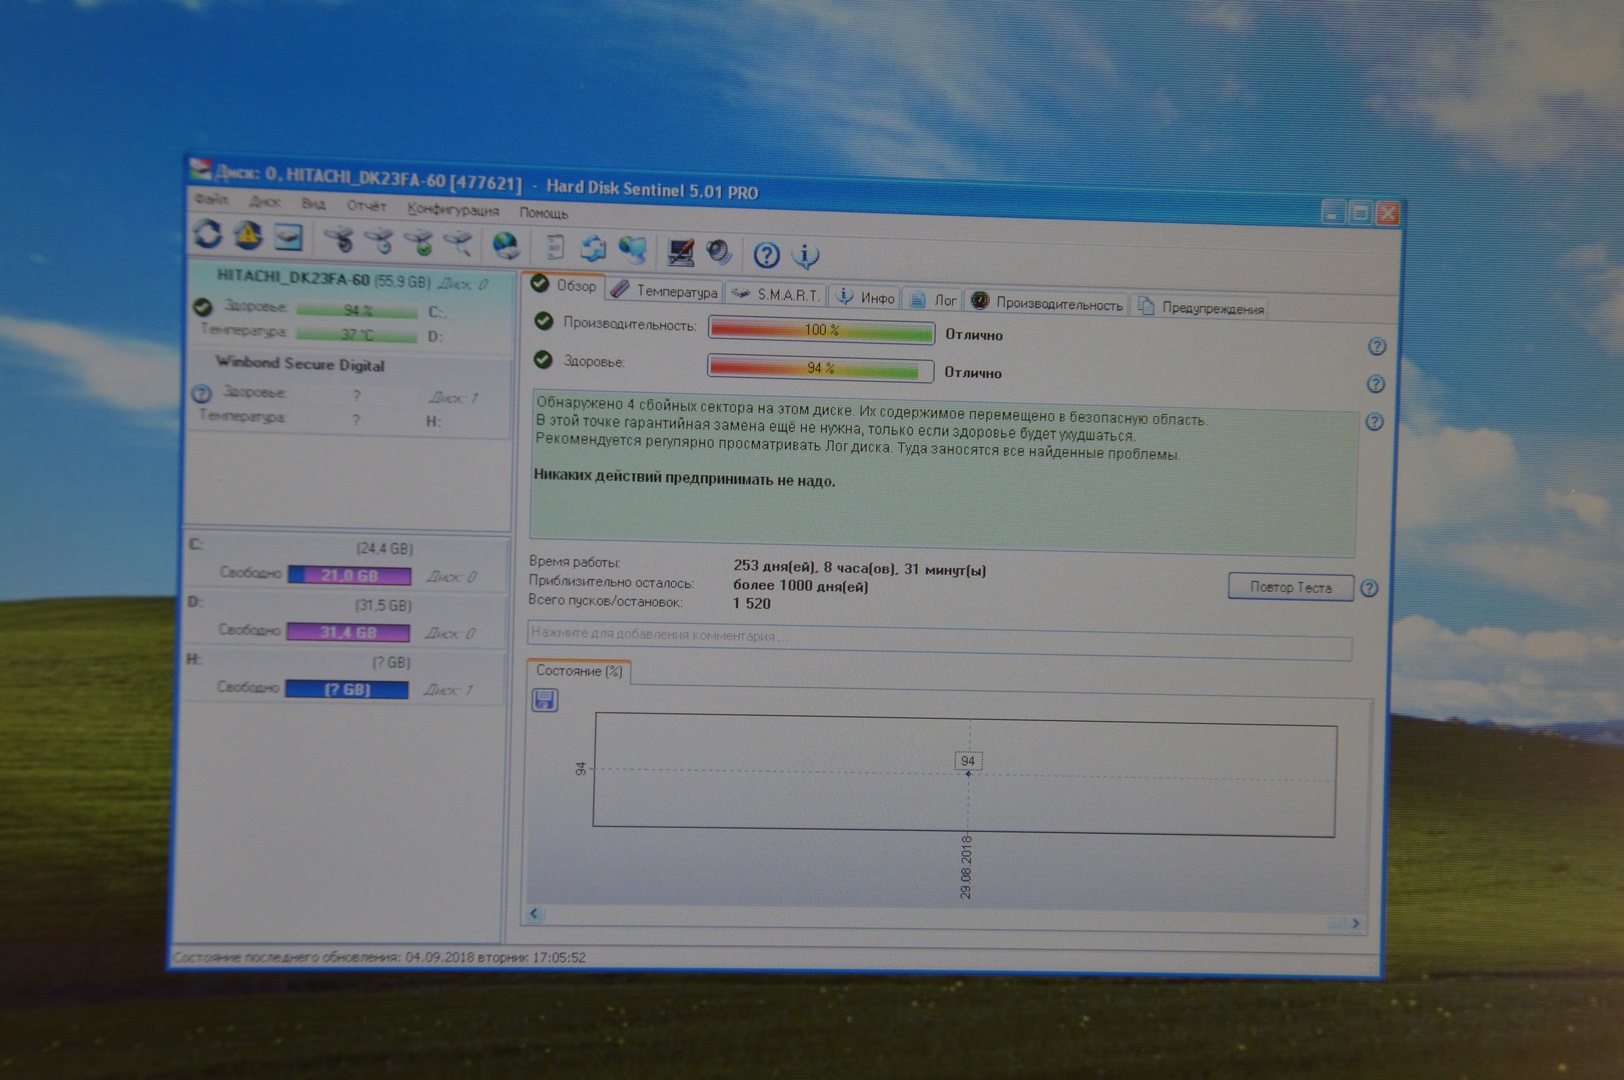Open the text report document icon

point(554,247)
